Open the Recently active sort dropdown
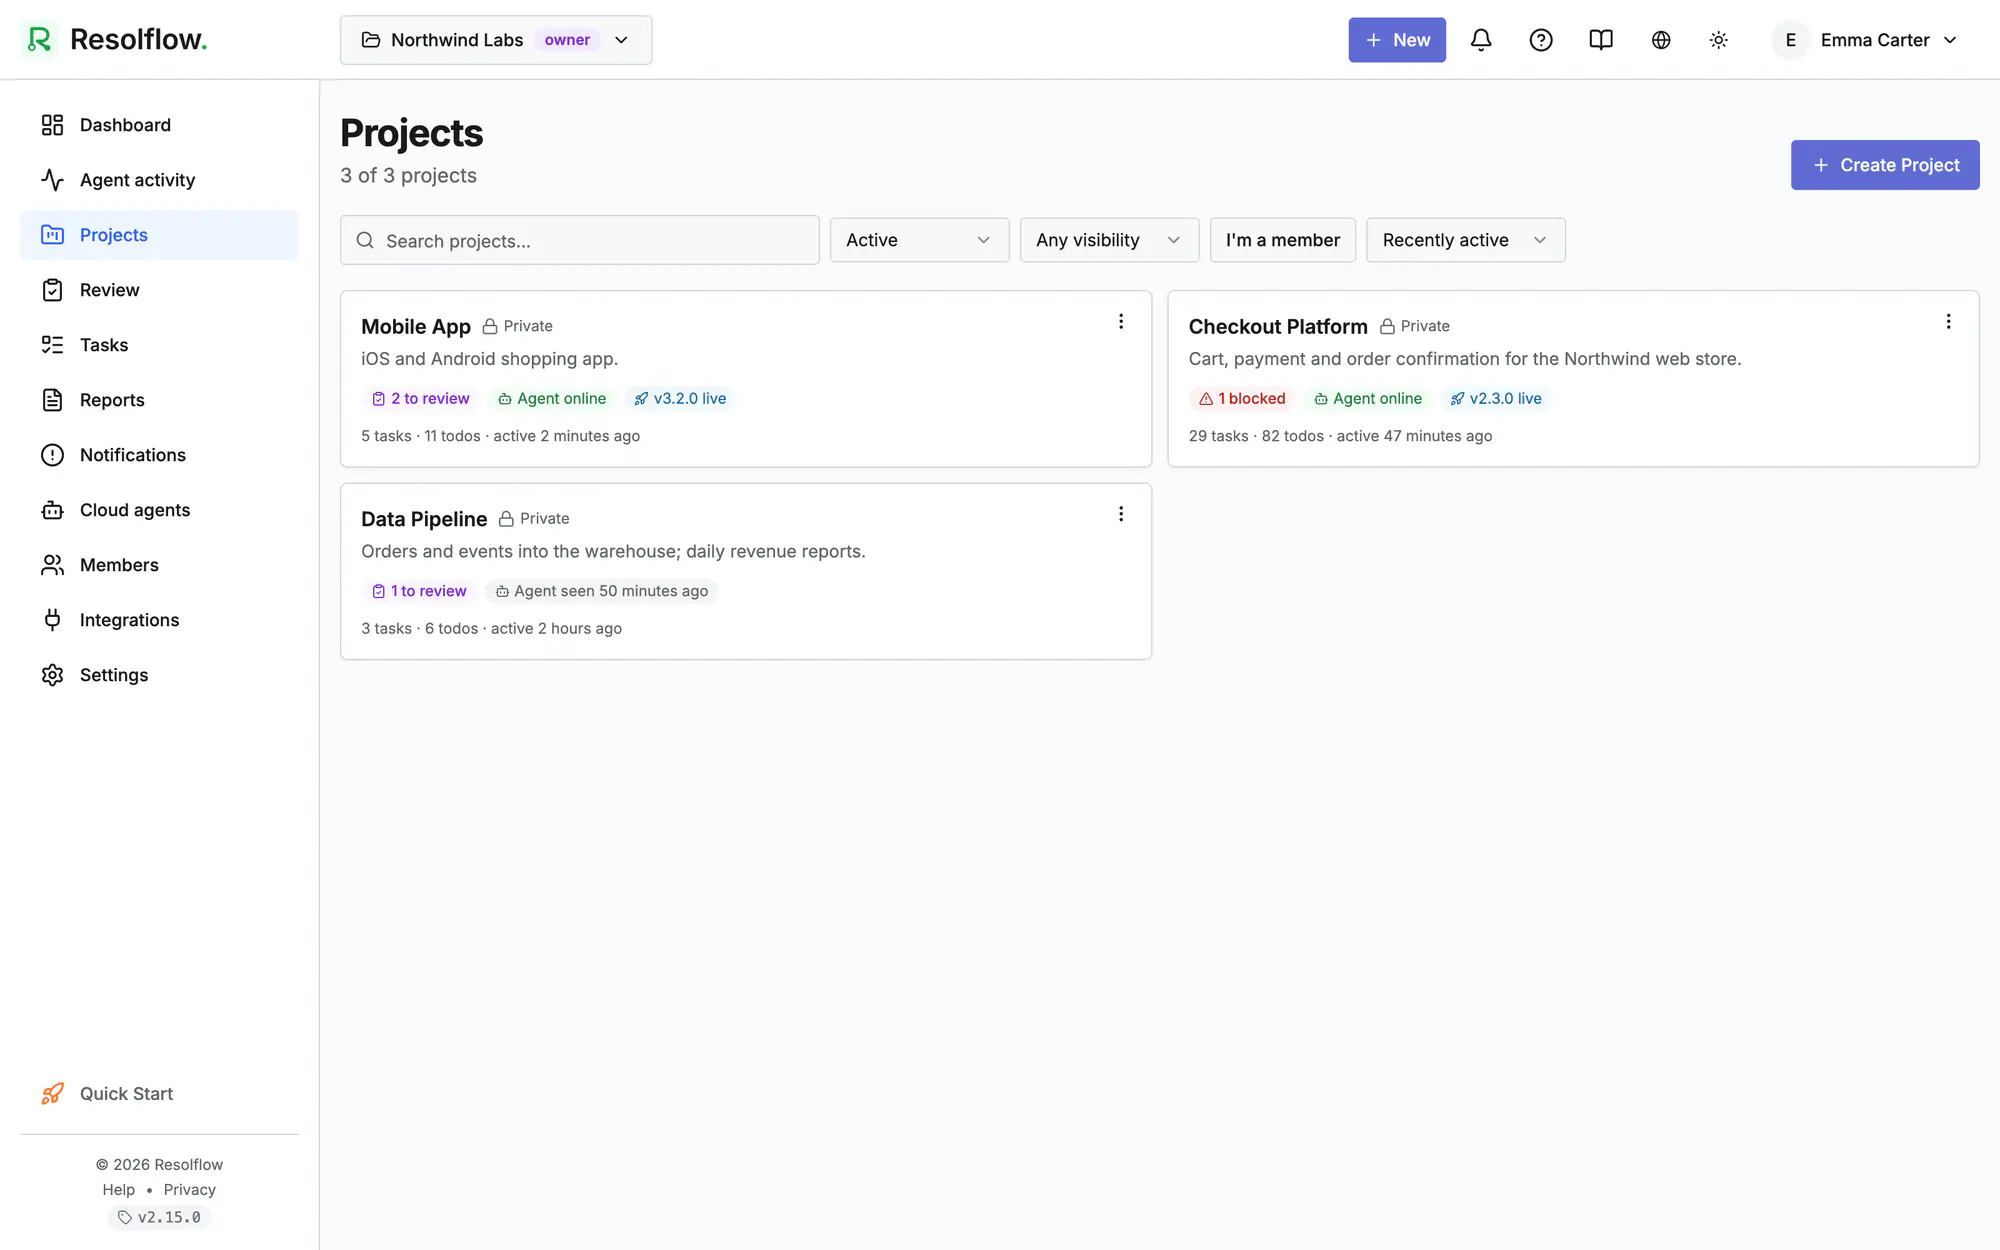This screenshot has height=1250, width=2000. 1465,240
